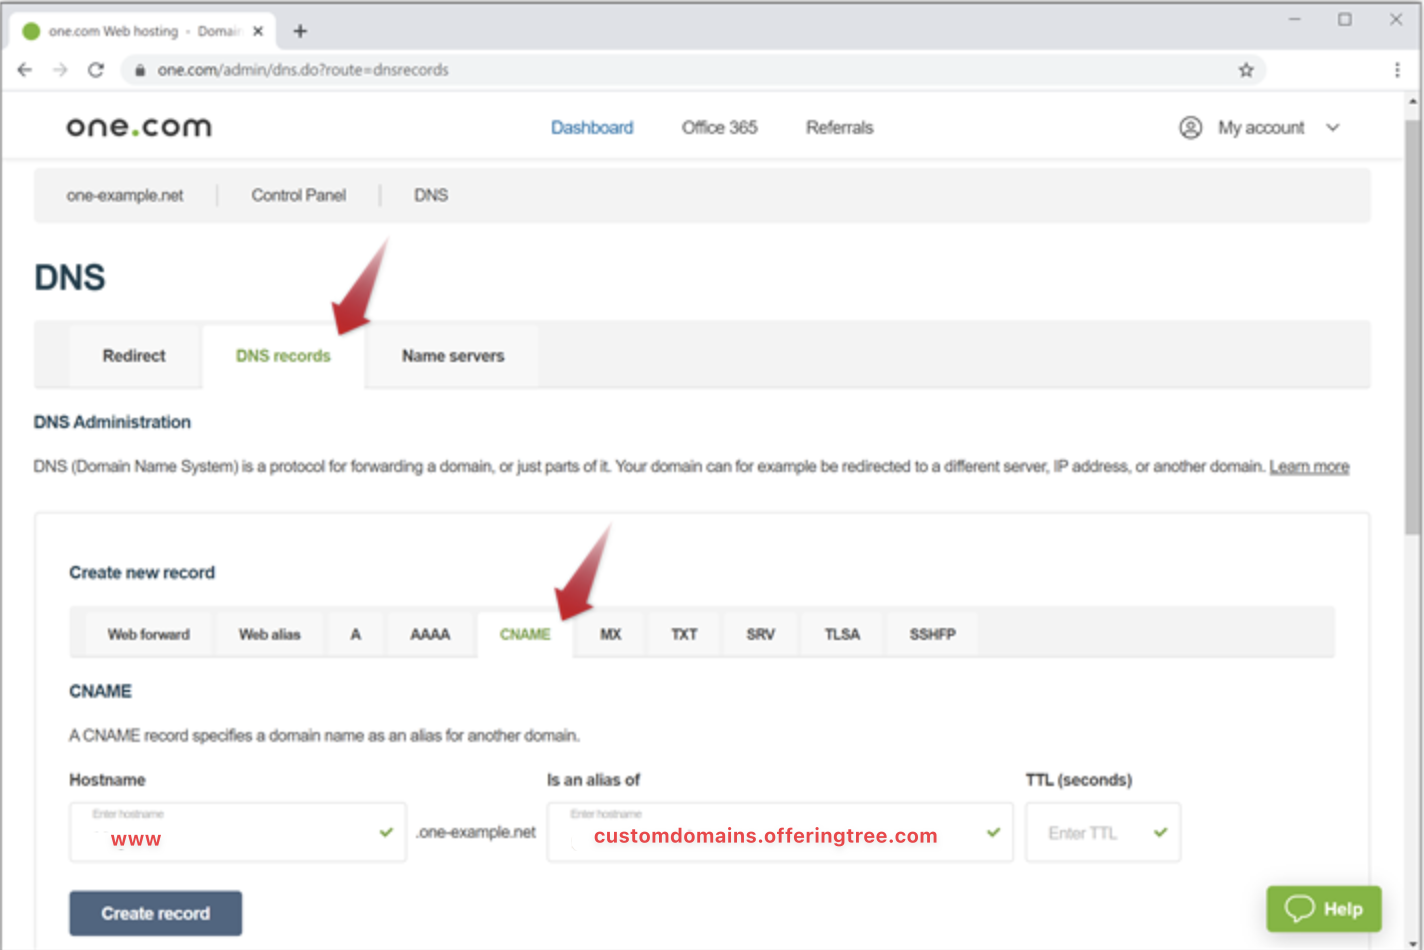Screen dimensions: 1424x950
Task: Reload the current page
Action: tap(96, 70)
